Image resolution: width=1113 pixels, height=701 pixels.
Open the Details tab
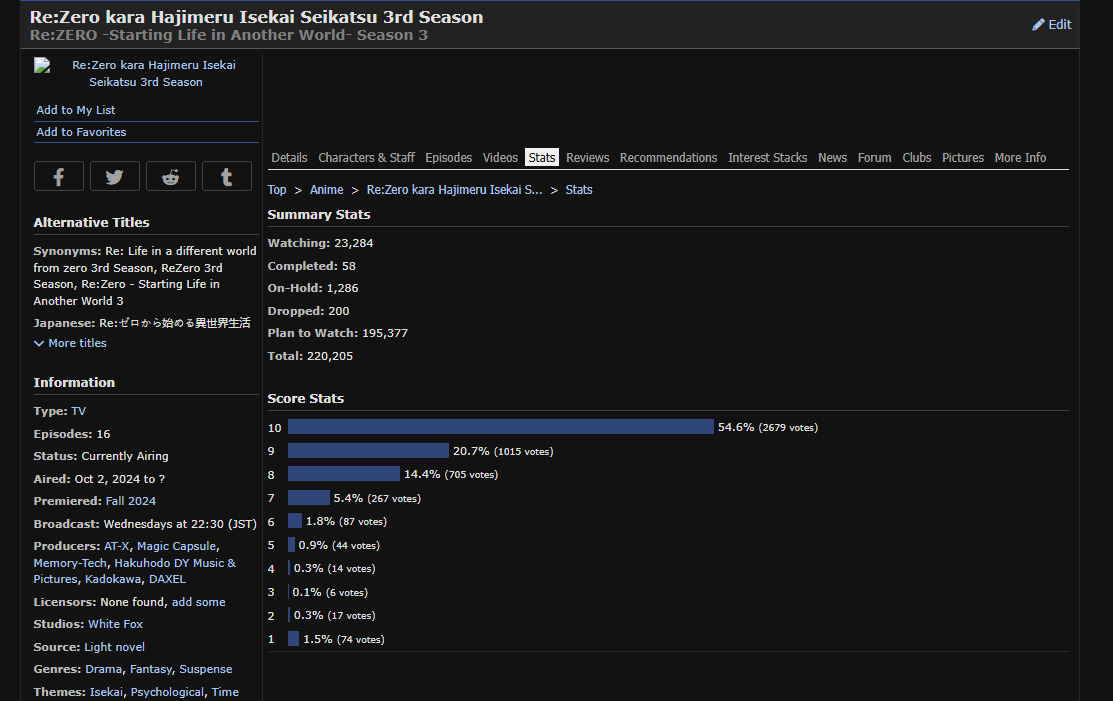[x=289, y=158]
